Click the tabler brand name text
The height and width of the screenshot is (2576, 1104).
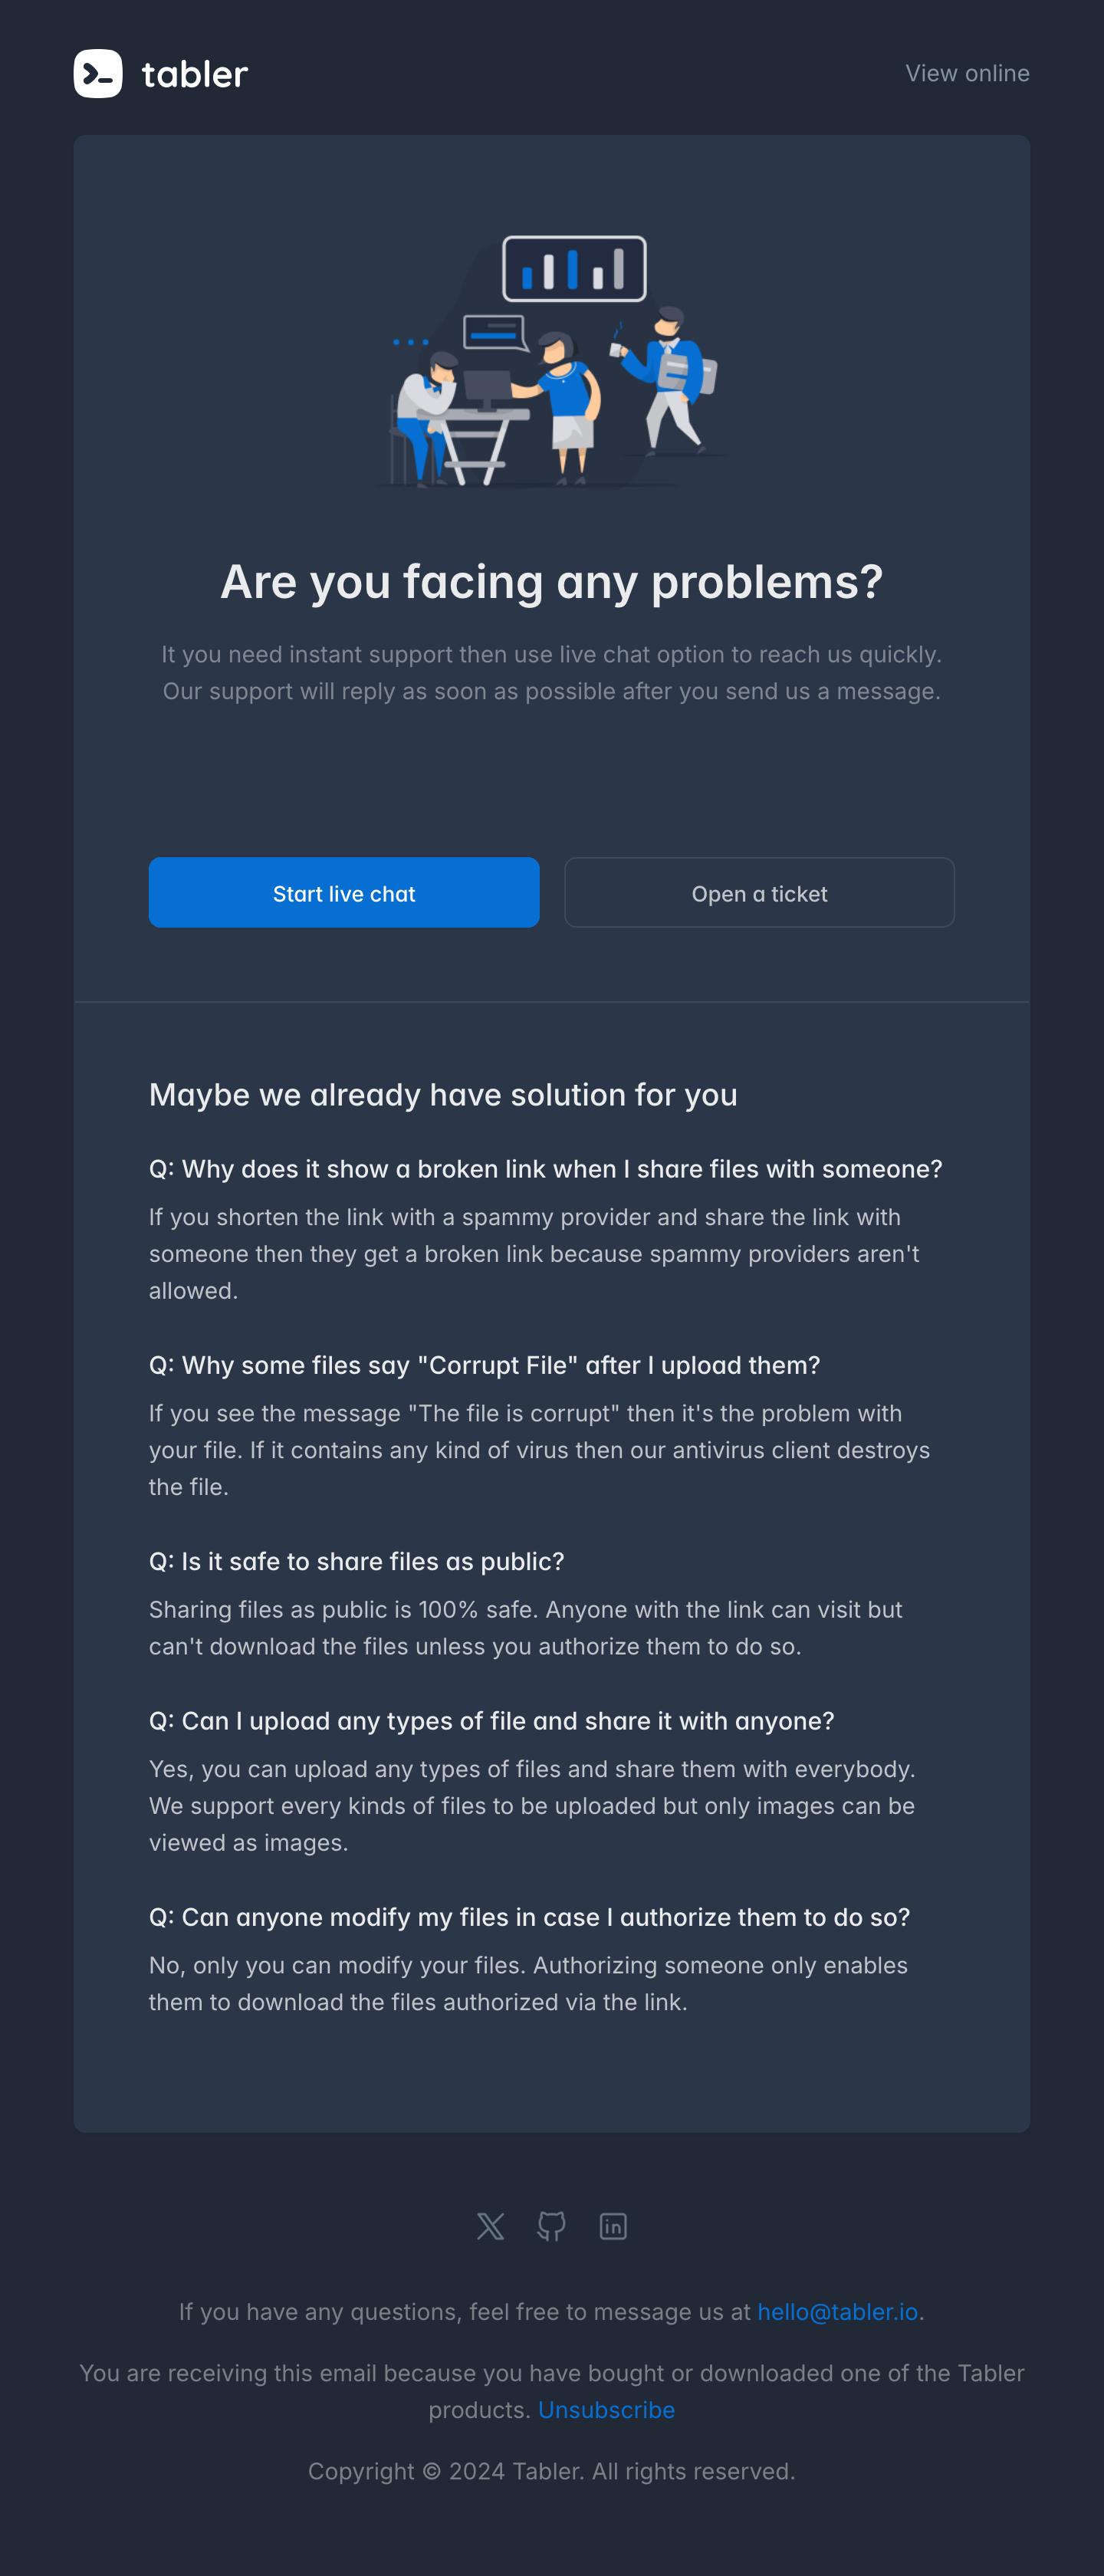(x=195, y=74)
